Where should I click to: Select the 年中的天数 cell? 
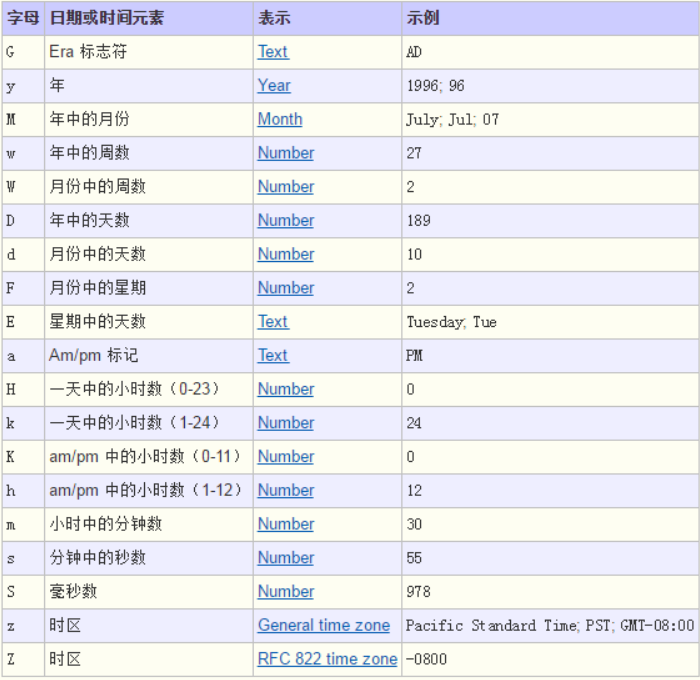point(149,221)
